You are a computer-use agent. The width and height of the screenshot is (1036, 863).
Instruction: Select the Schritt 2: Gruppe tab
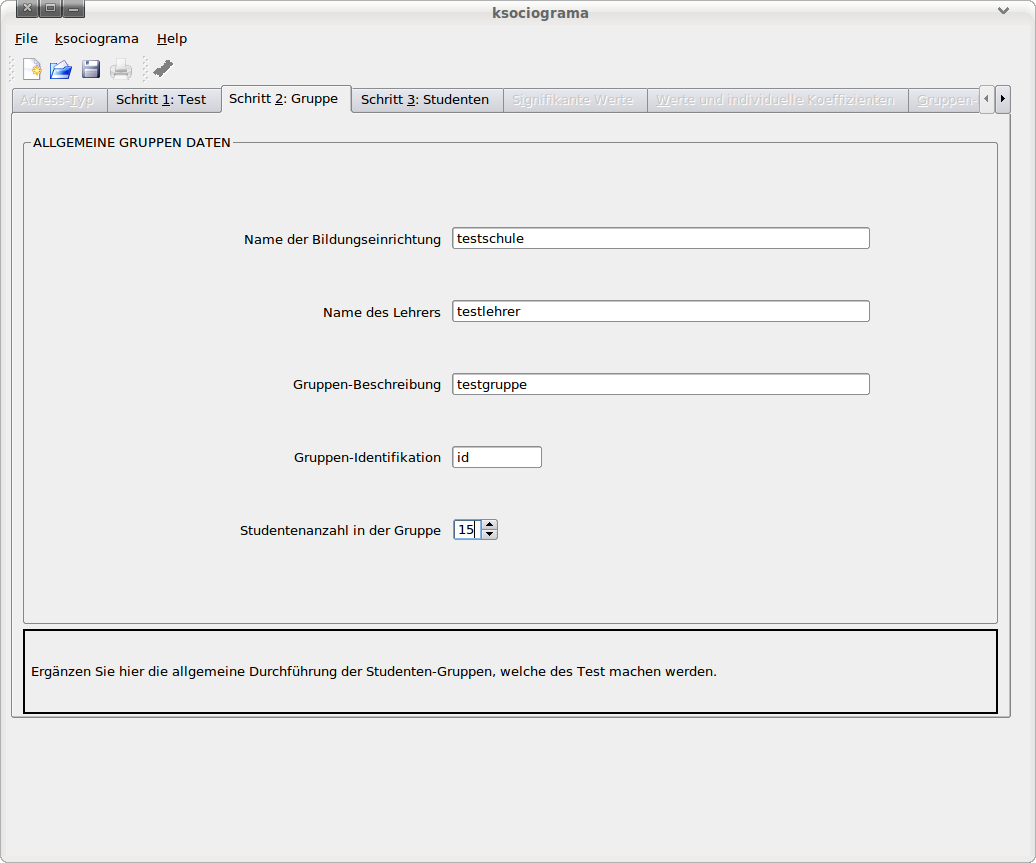coord(284,99)
